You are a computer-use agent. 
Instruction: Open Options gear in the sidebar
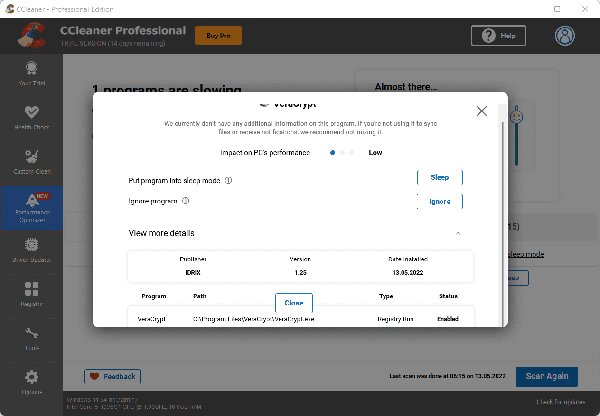pyautogui.click(x=32, y=383)
